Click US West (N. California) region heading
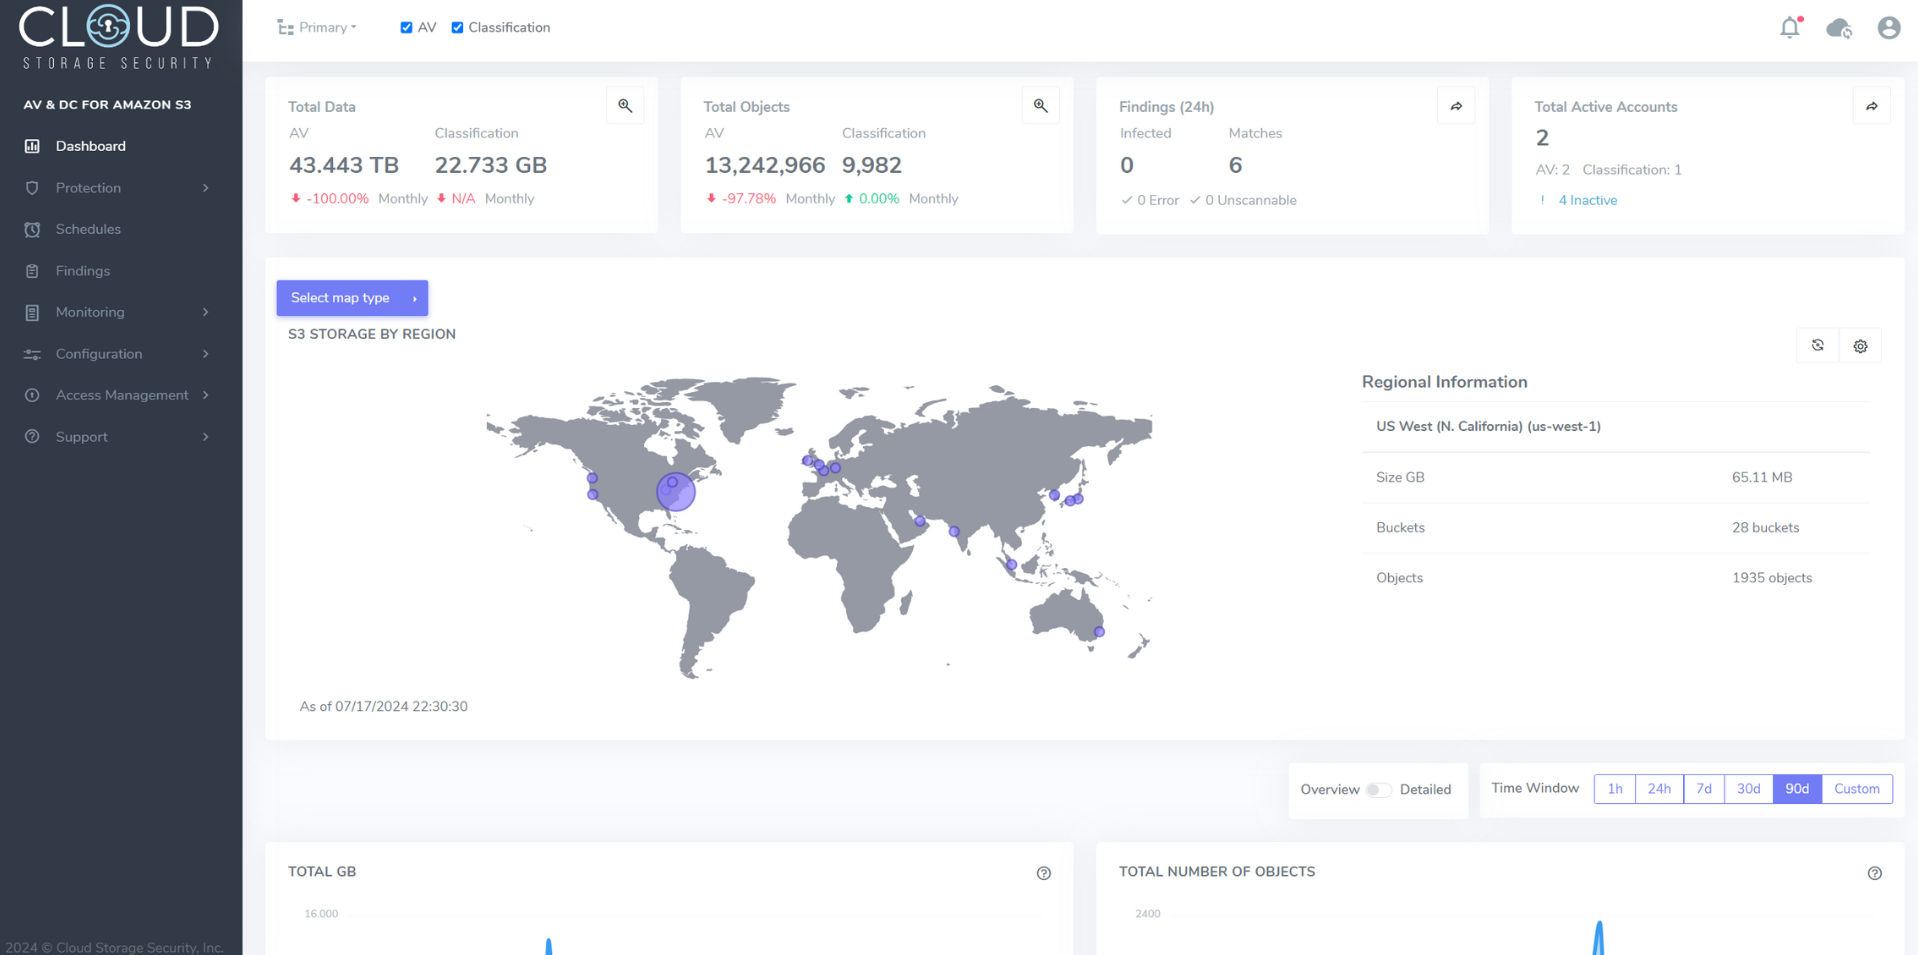1918x955 pixels. click(1488, 426)
